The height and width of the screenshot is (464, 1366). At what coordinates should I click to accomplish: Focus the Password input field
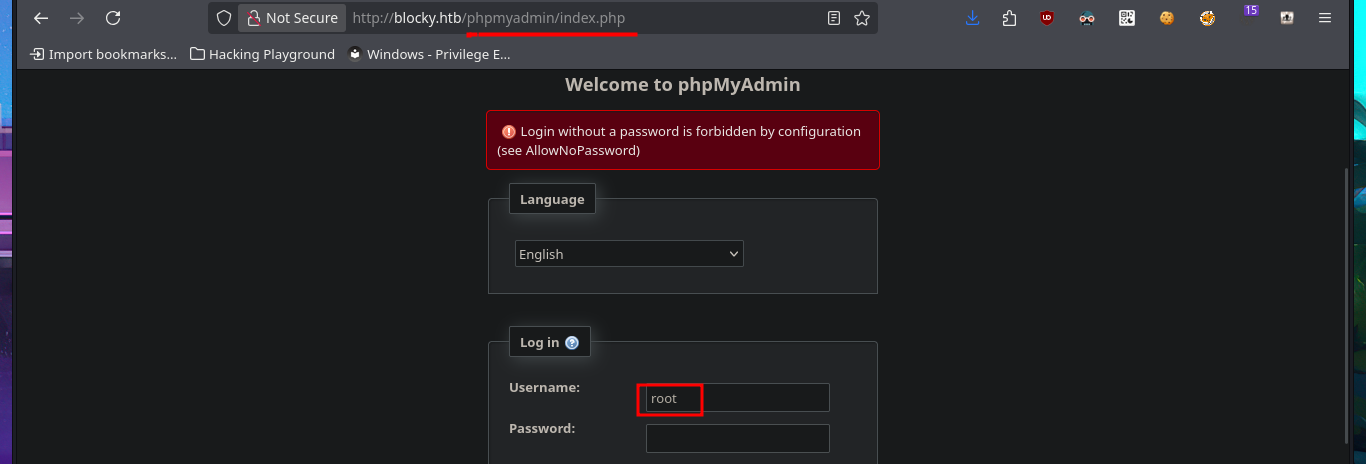click(x=737, y=438)
